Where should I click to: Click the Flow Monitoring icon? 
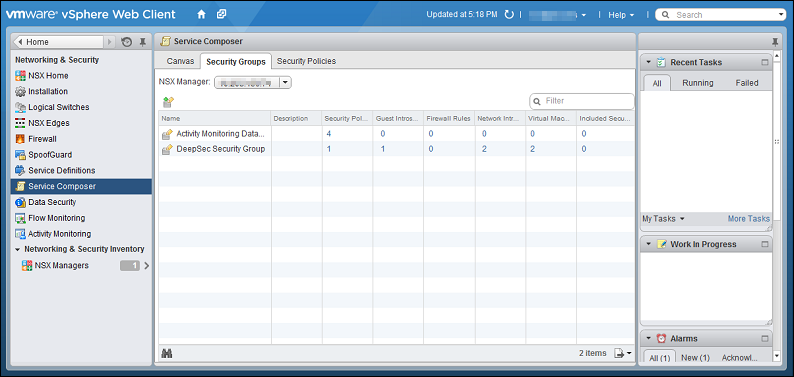[20, 218]
